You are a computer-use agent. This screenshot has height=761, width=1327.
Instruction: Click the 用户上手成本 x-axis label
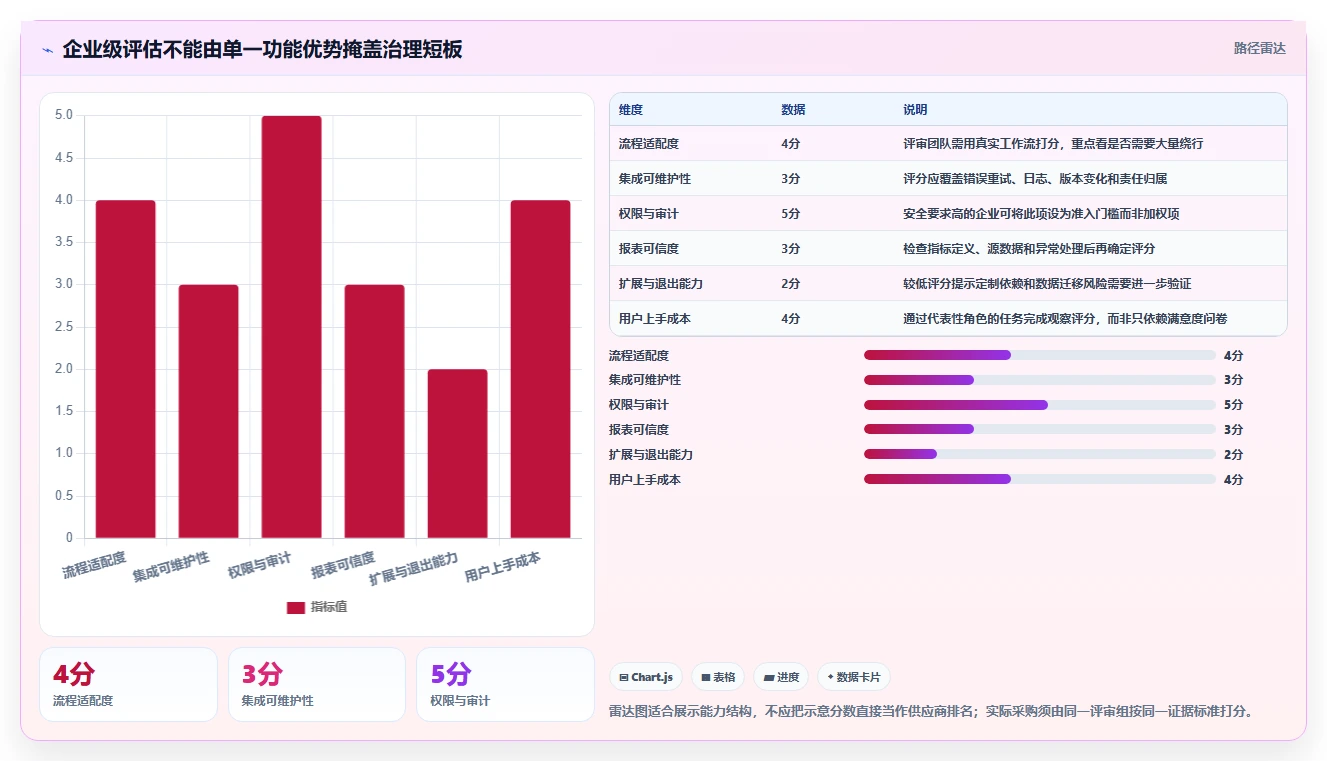pos(503,567)
